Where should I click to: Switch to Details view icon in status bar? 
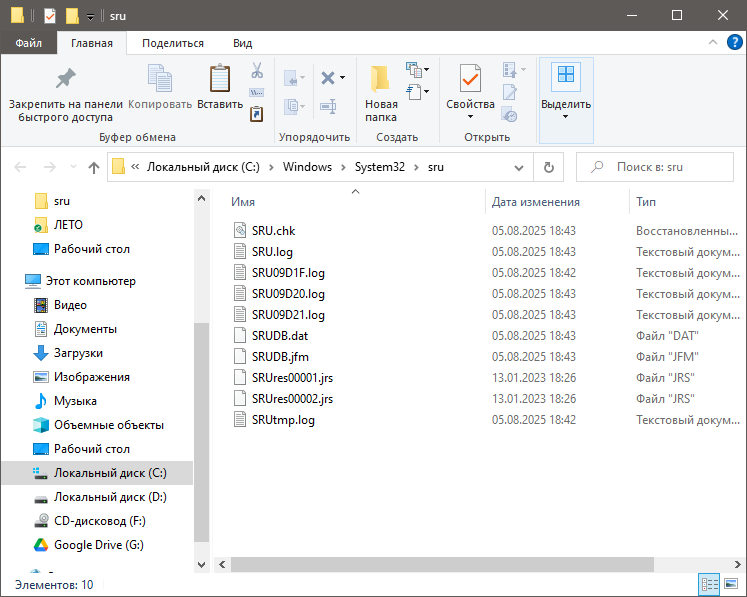pos(709,584)
